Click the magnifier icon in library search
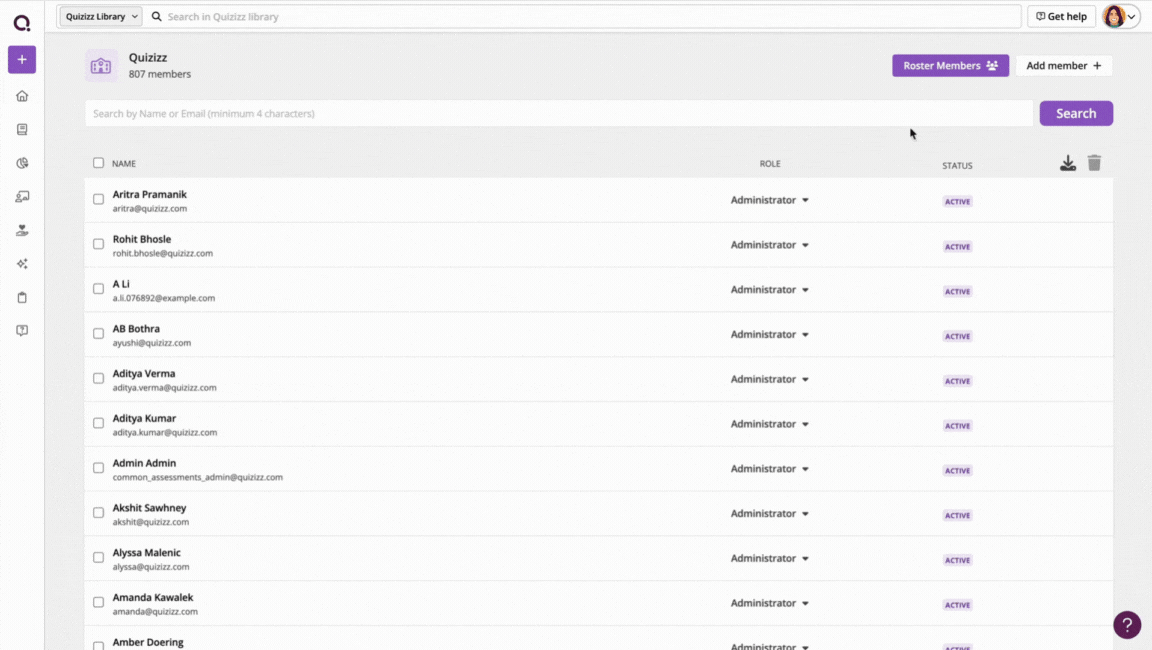 [156, 16]
